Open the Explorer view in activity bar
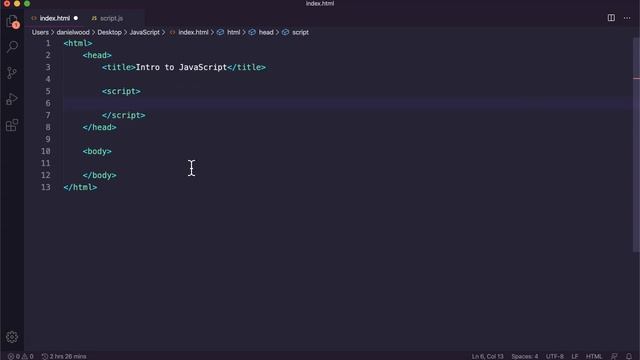Screen dimensions: 640x360 tap(12, 21)
